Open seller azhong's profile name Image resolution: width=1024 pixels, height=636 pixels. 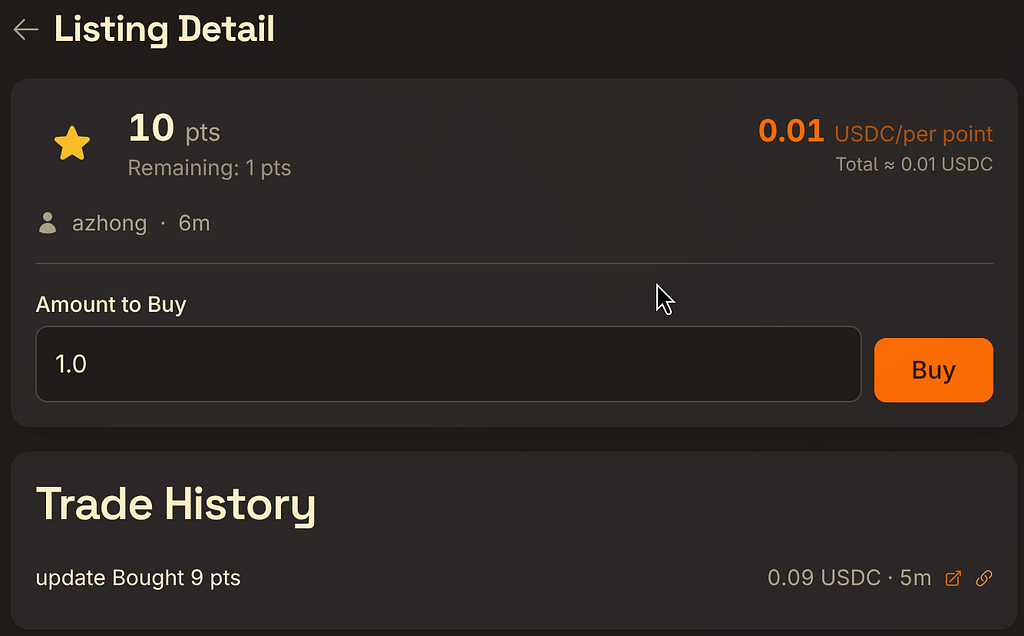[x=109, y=223]
